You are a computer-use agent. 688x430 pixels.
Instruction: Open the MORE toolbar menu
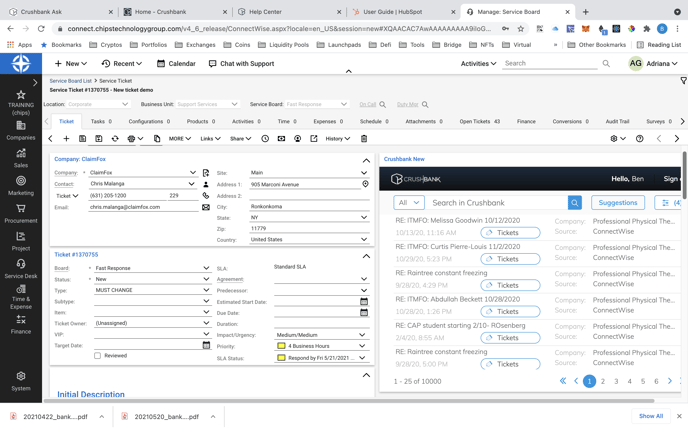179,139
